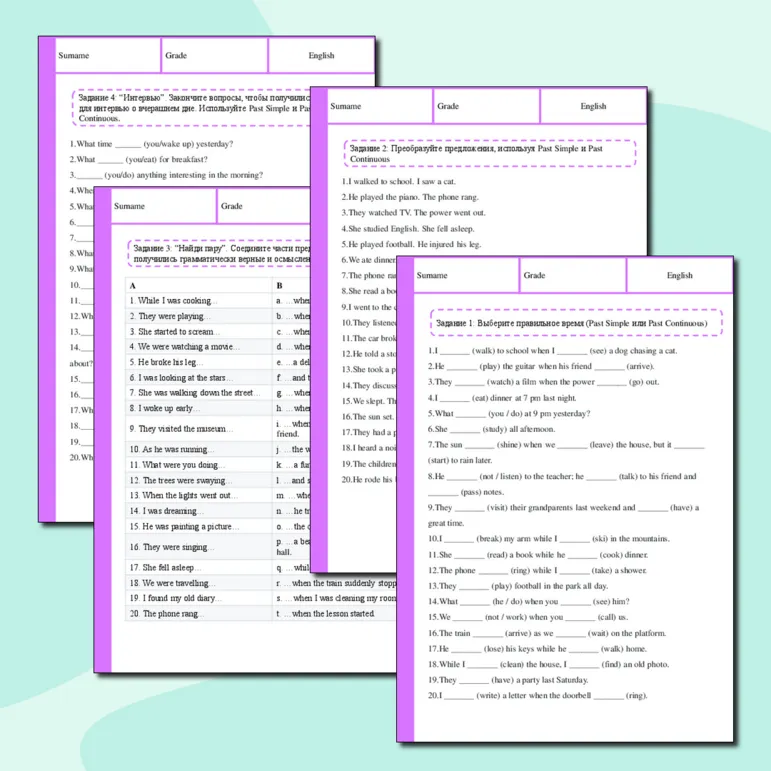Click question 'What (you/eat) for breakfast?'

[x=139, y=159]
